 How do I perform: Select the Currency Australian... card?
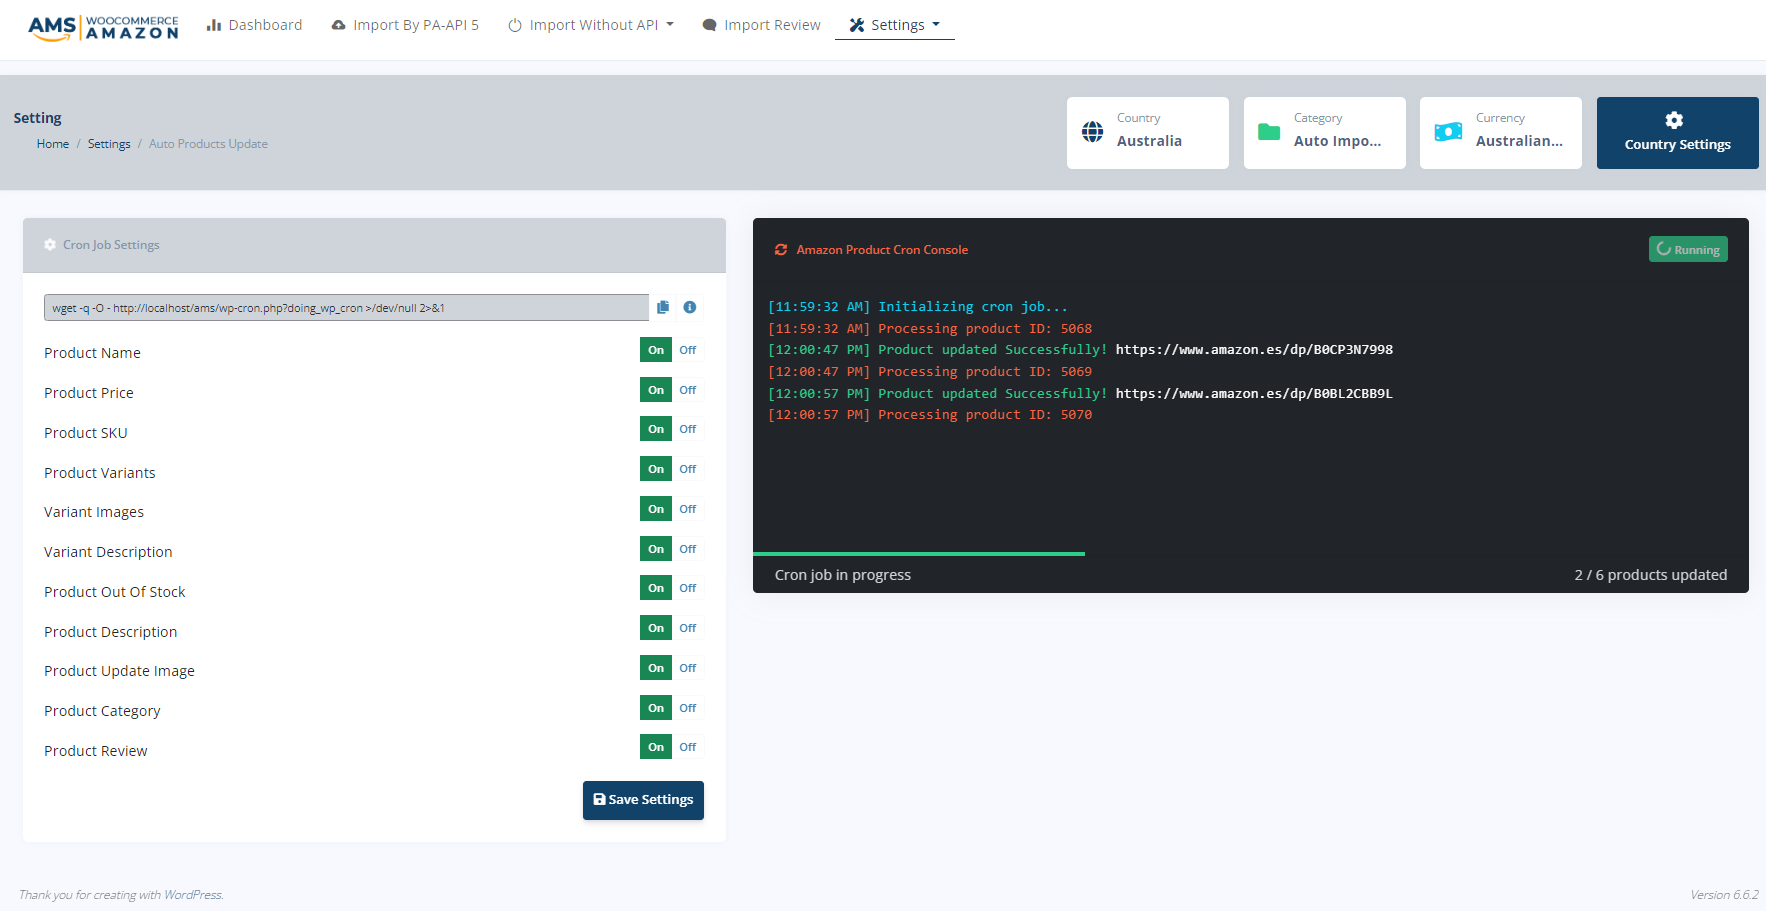[x=1501, y=133]
